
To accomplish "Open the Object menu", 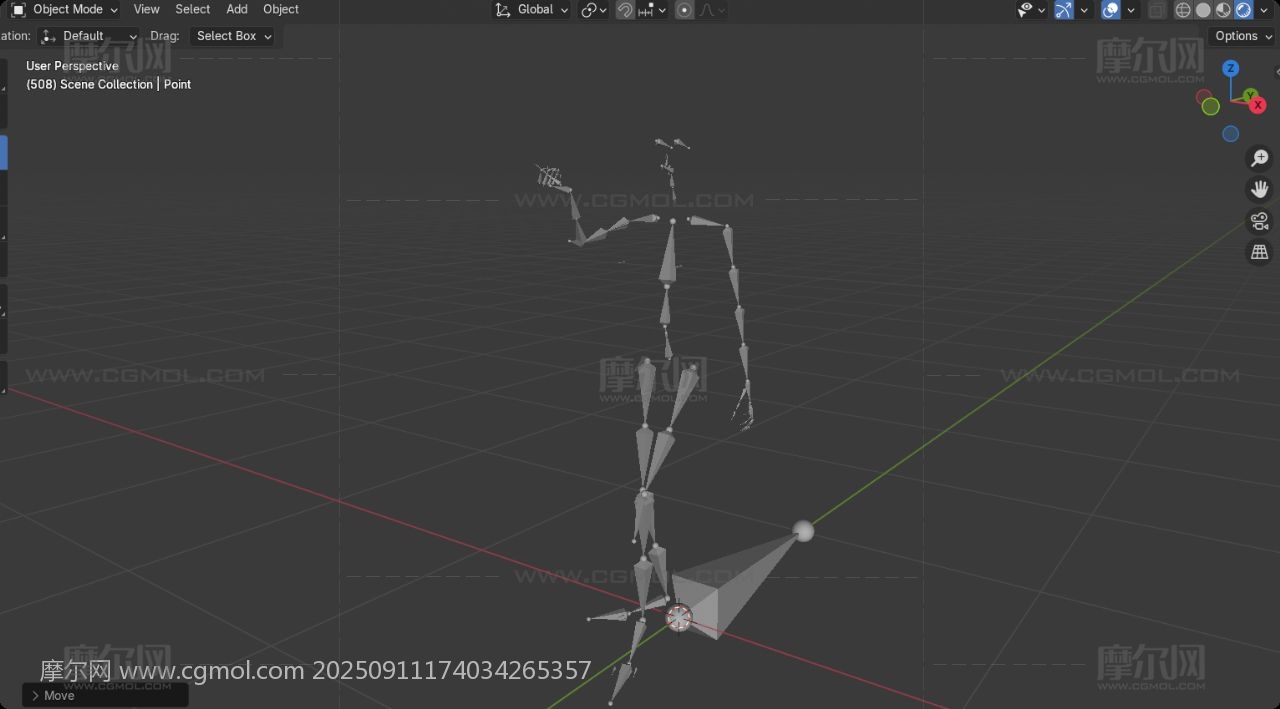I will tap(281, 9).
